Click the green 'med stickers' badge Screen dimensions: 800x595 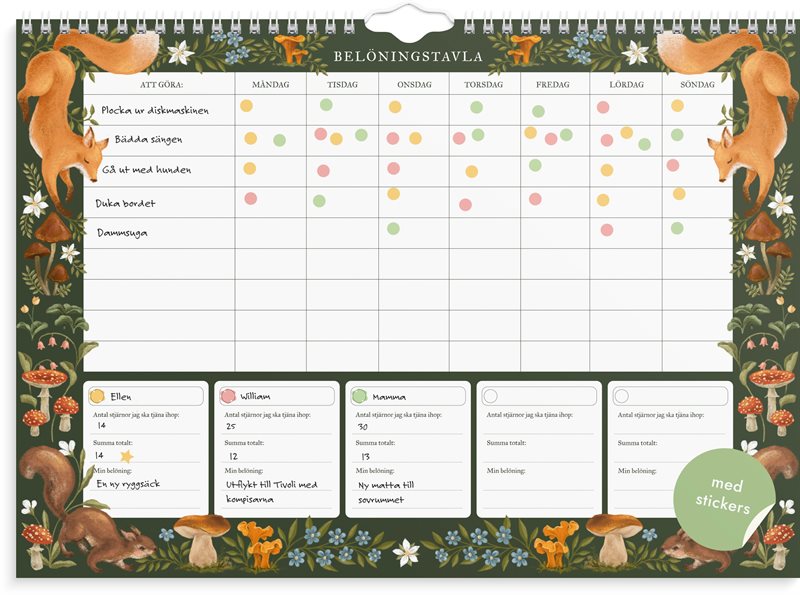(718, 497)
